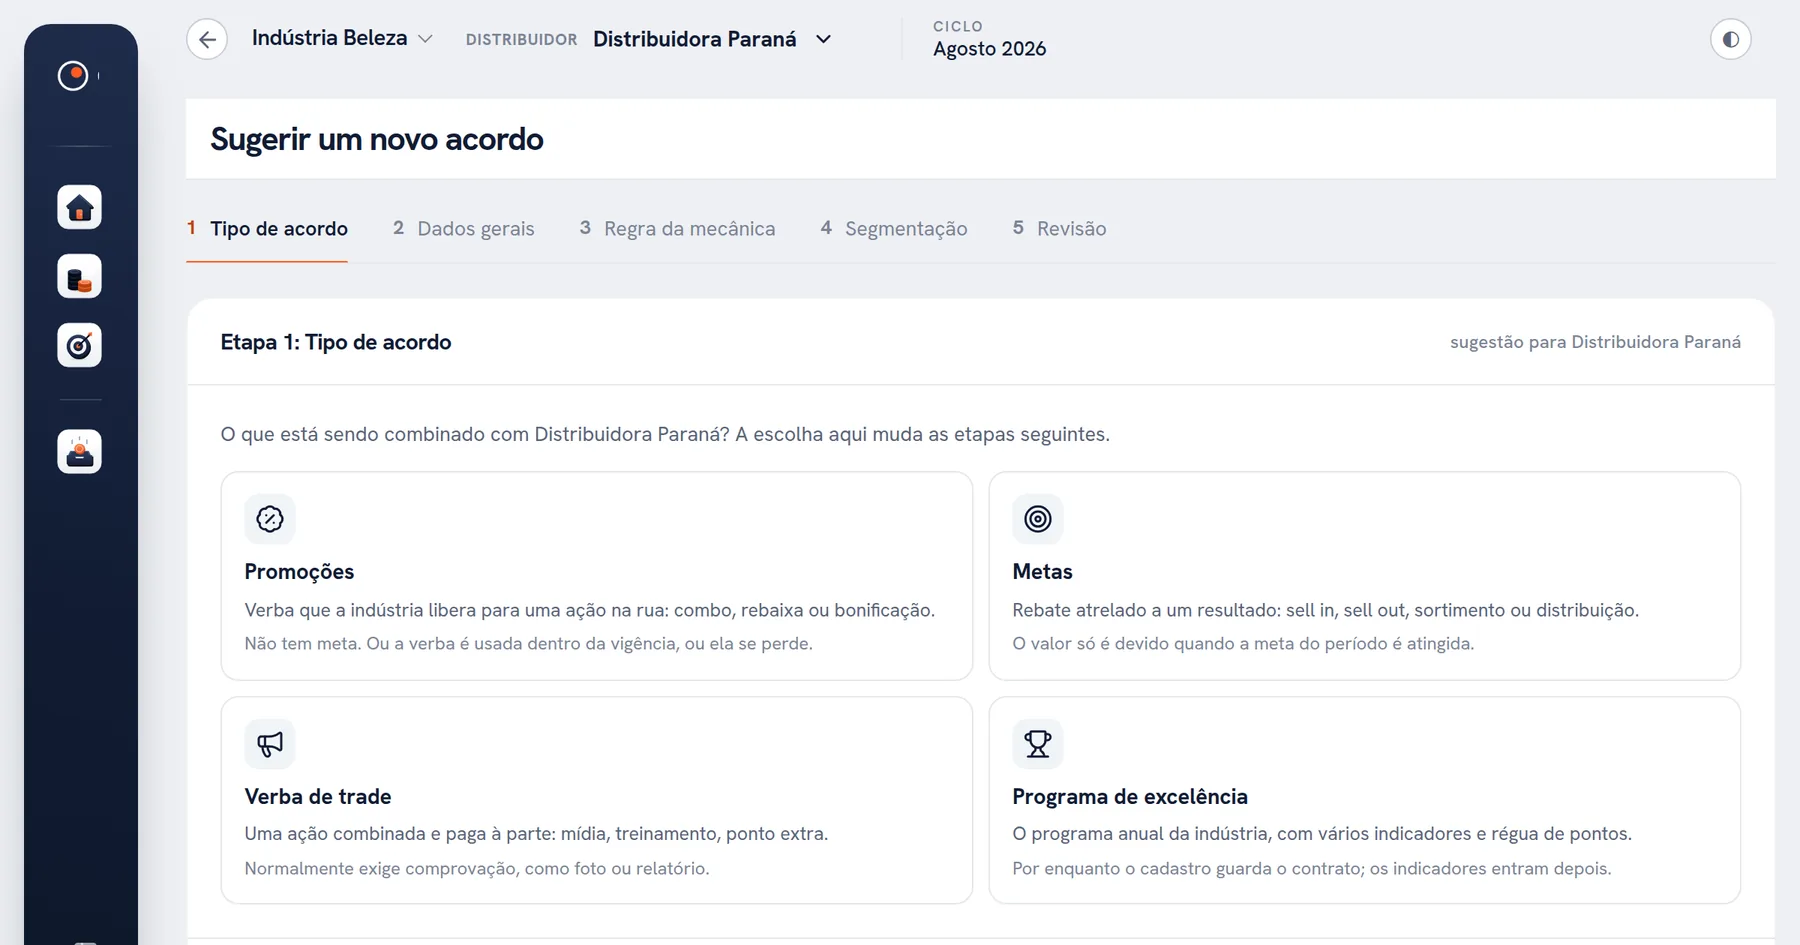Go to the Dados gerais step
1800x945 pixels.
pyautogui.click(x=463, y=228)
